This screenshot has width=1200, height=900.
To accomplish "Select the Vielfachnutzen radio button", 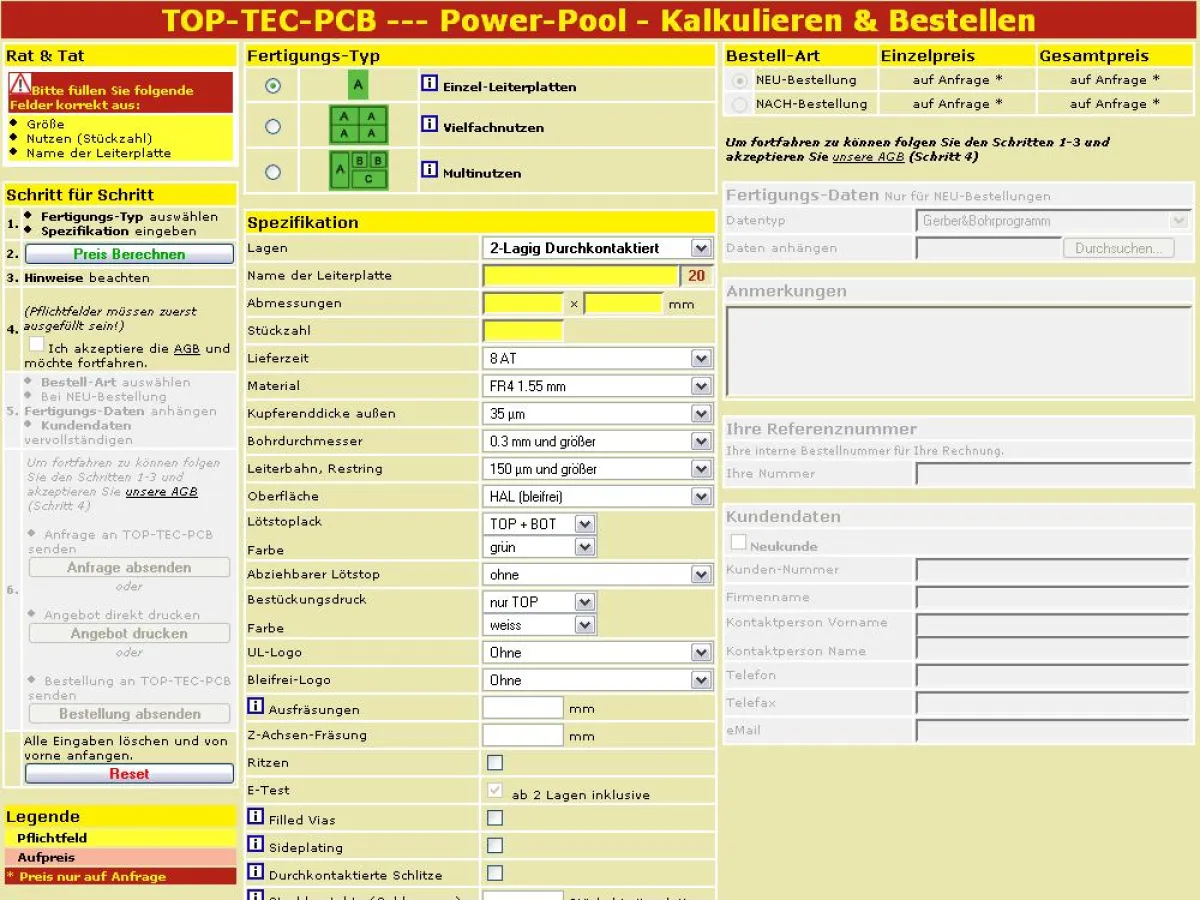I will [273, 126].
